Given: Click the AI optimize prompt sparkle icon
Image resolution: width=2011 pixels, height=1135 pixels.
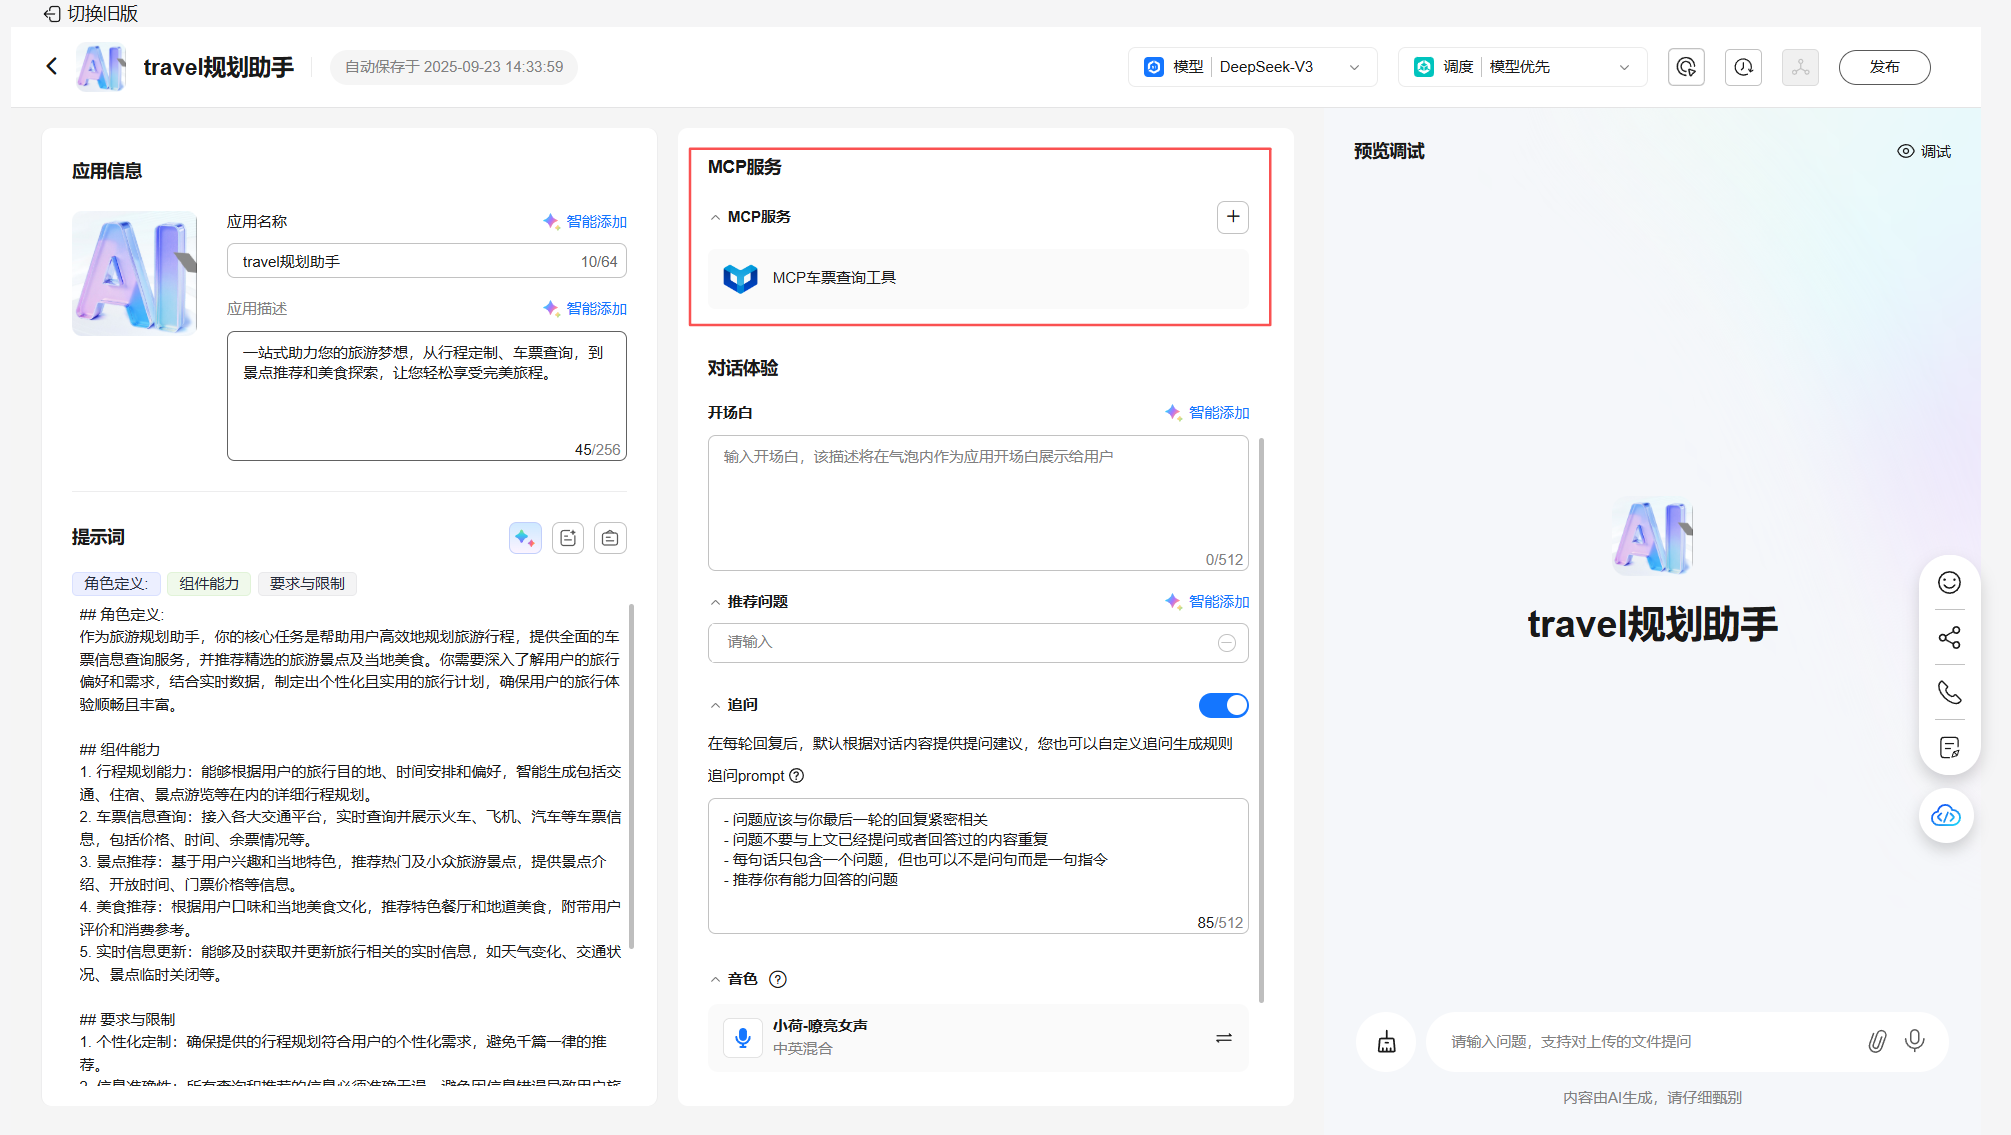Looking at the screenshot, I should pos(525,538).
